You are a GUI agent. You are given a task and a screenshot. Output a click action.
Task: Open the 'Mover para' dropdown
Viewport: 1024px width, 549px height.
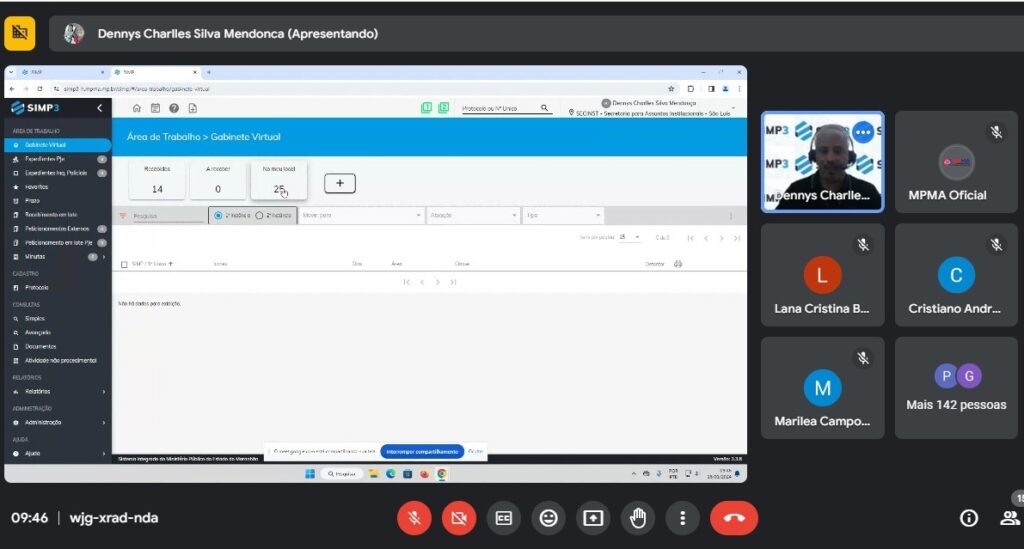coord(361,215)
